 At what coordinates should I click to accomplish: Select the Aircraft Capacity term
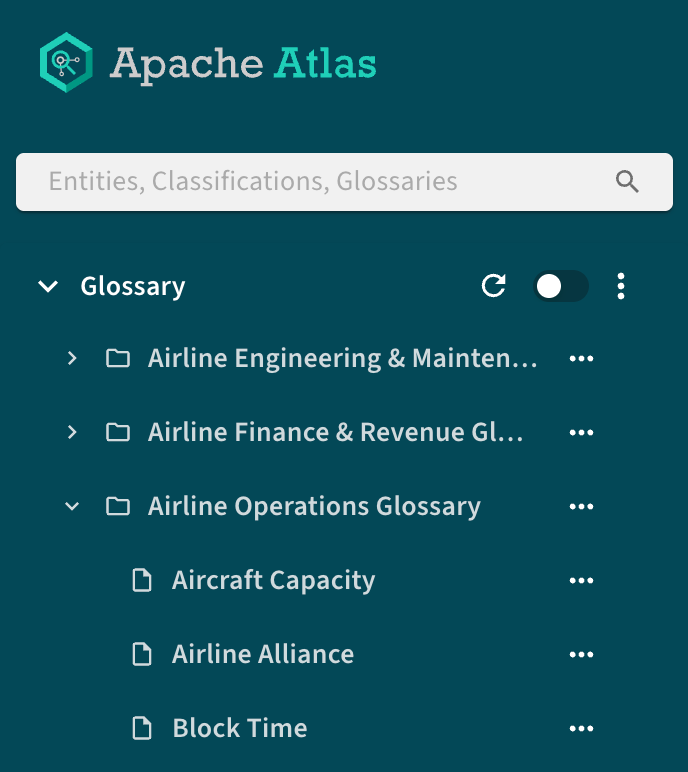pos(273,580)
